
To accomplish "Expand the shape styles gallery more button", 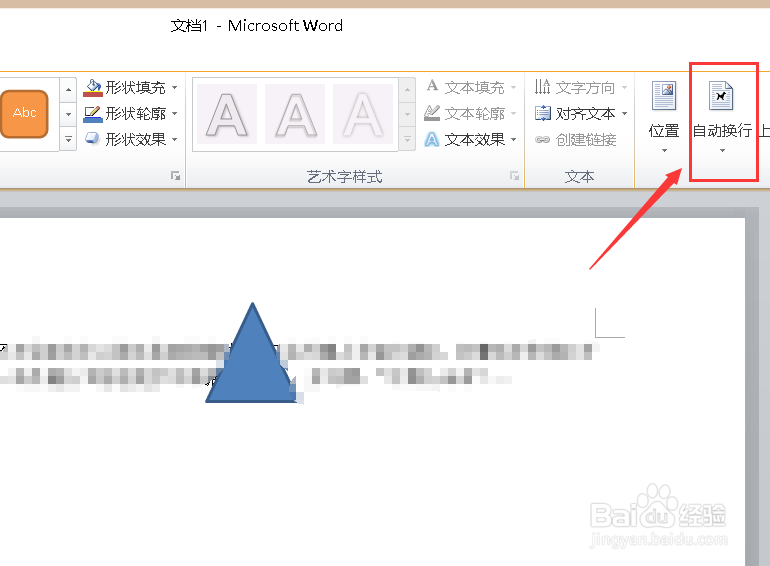I will click(68, 139).
